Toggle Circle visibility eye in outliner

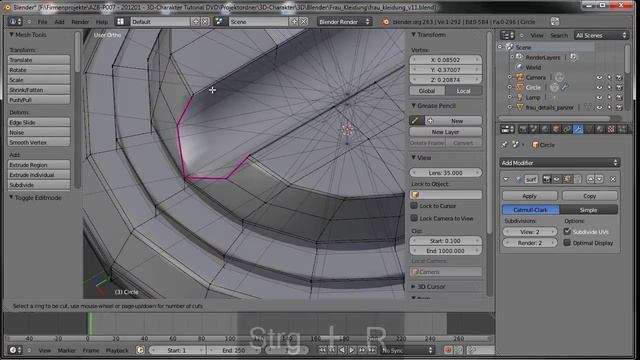[x=599, y=87]
